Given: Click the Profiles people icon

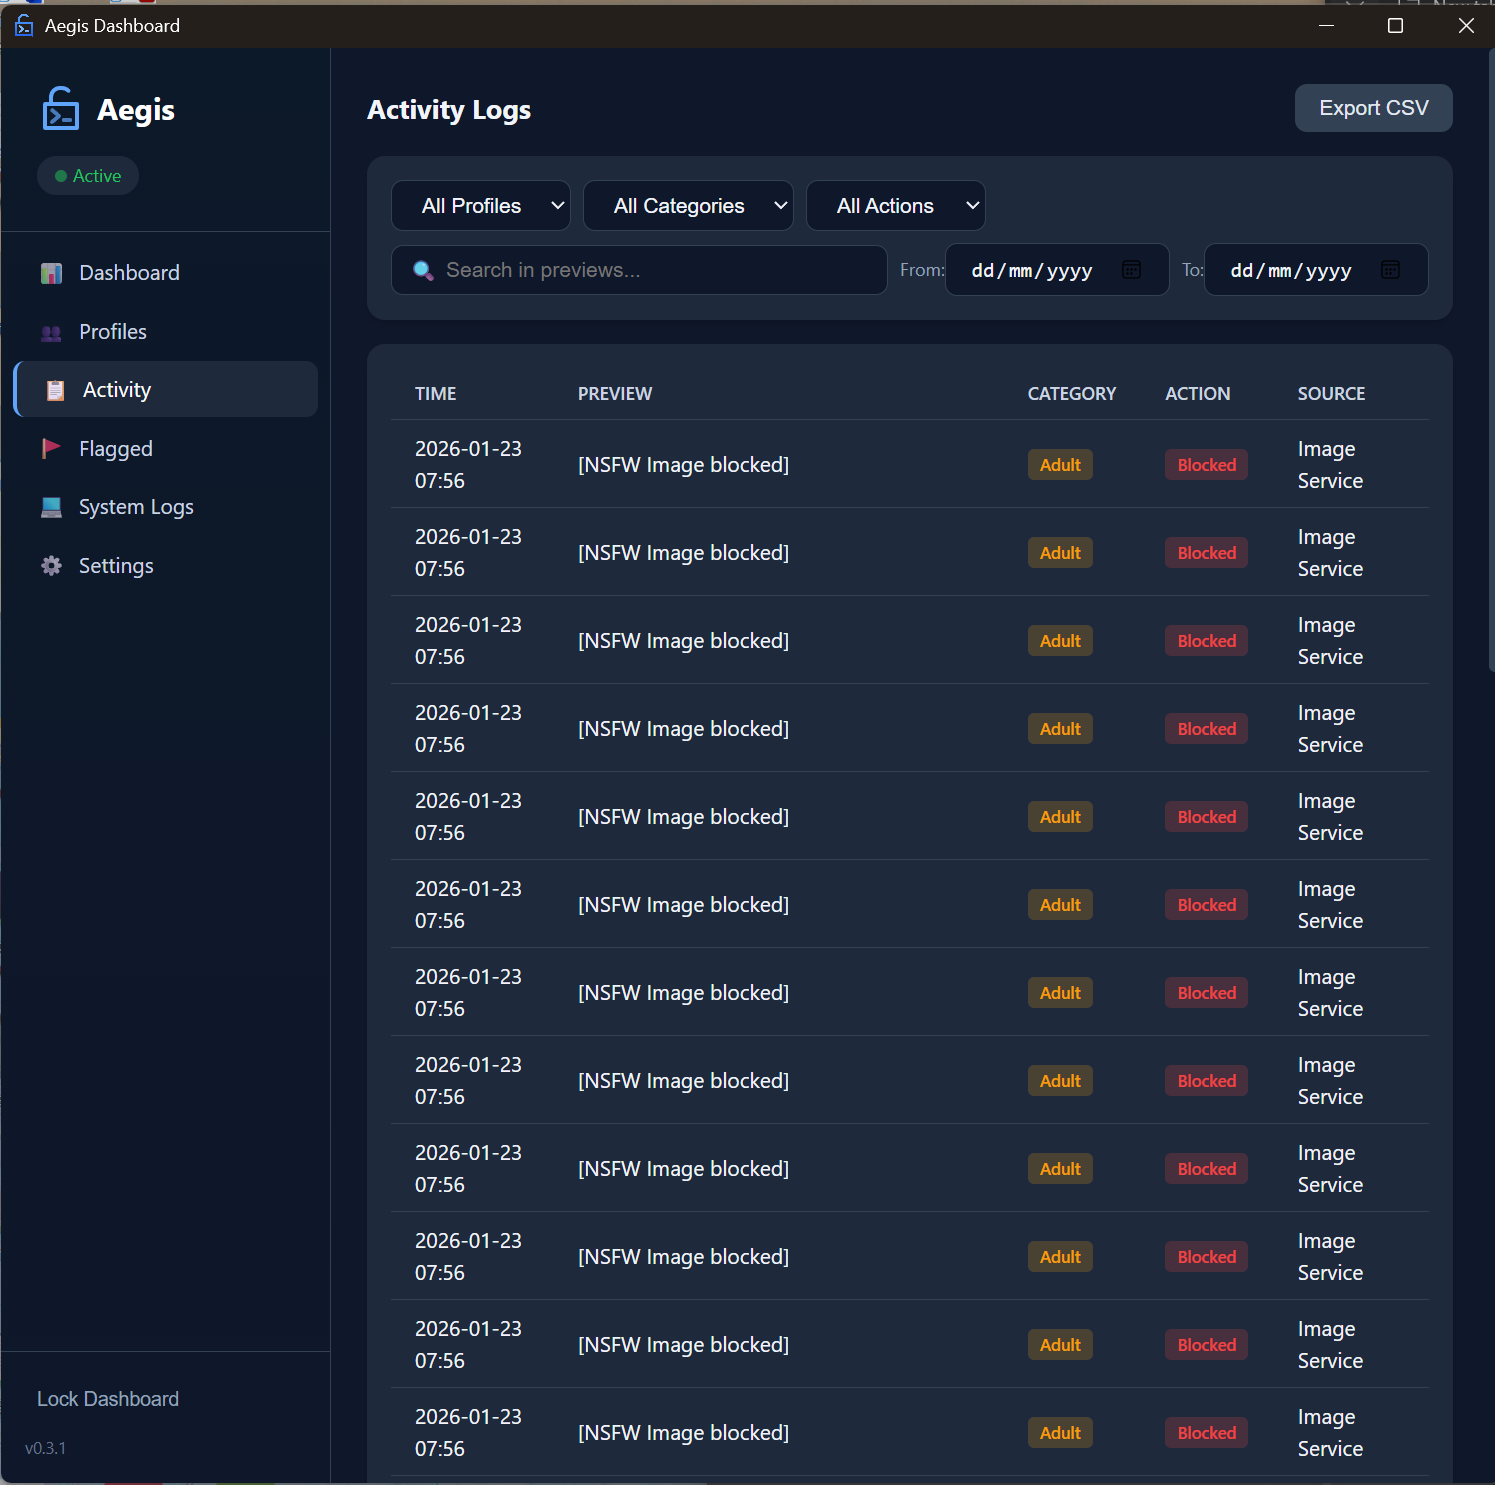Looking at the screenshot, I should click(x=51, y=333).
